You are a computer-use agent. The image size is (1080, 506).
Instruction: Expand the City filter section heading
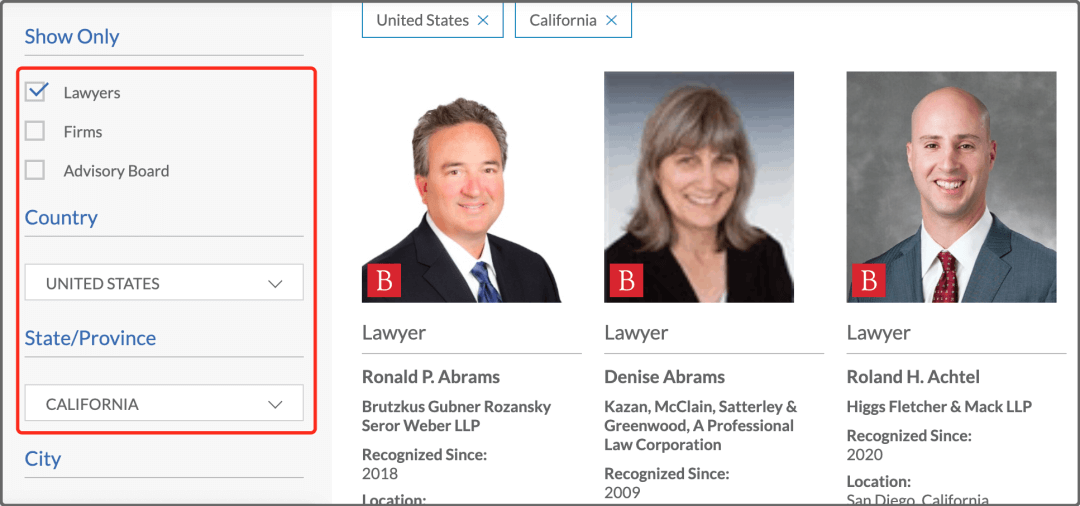pyautogui.click(x=43, y=458)
